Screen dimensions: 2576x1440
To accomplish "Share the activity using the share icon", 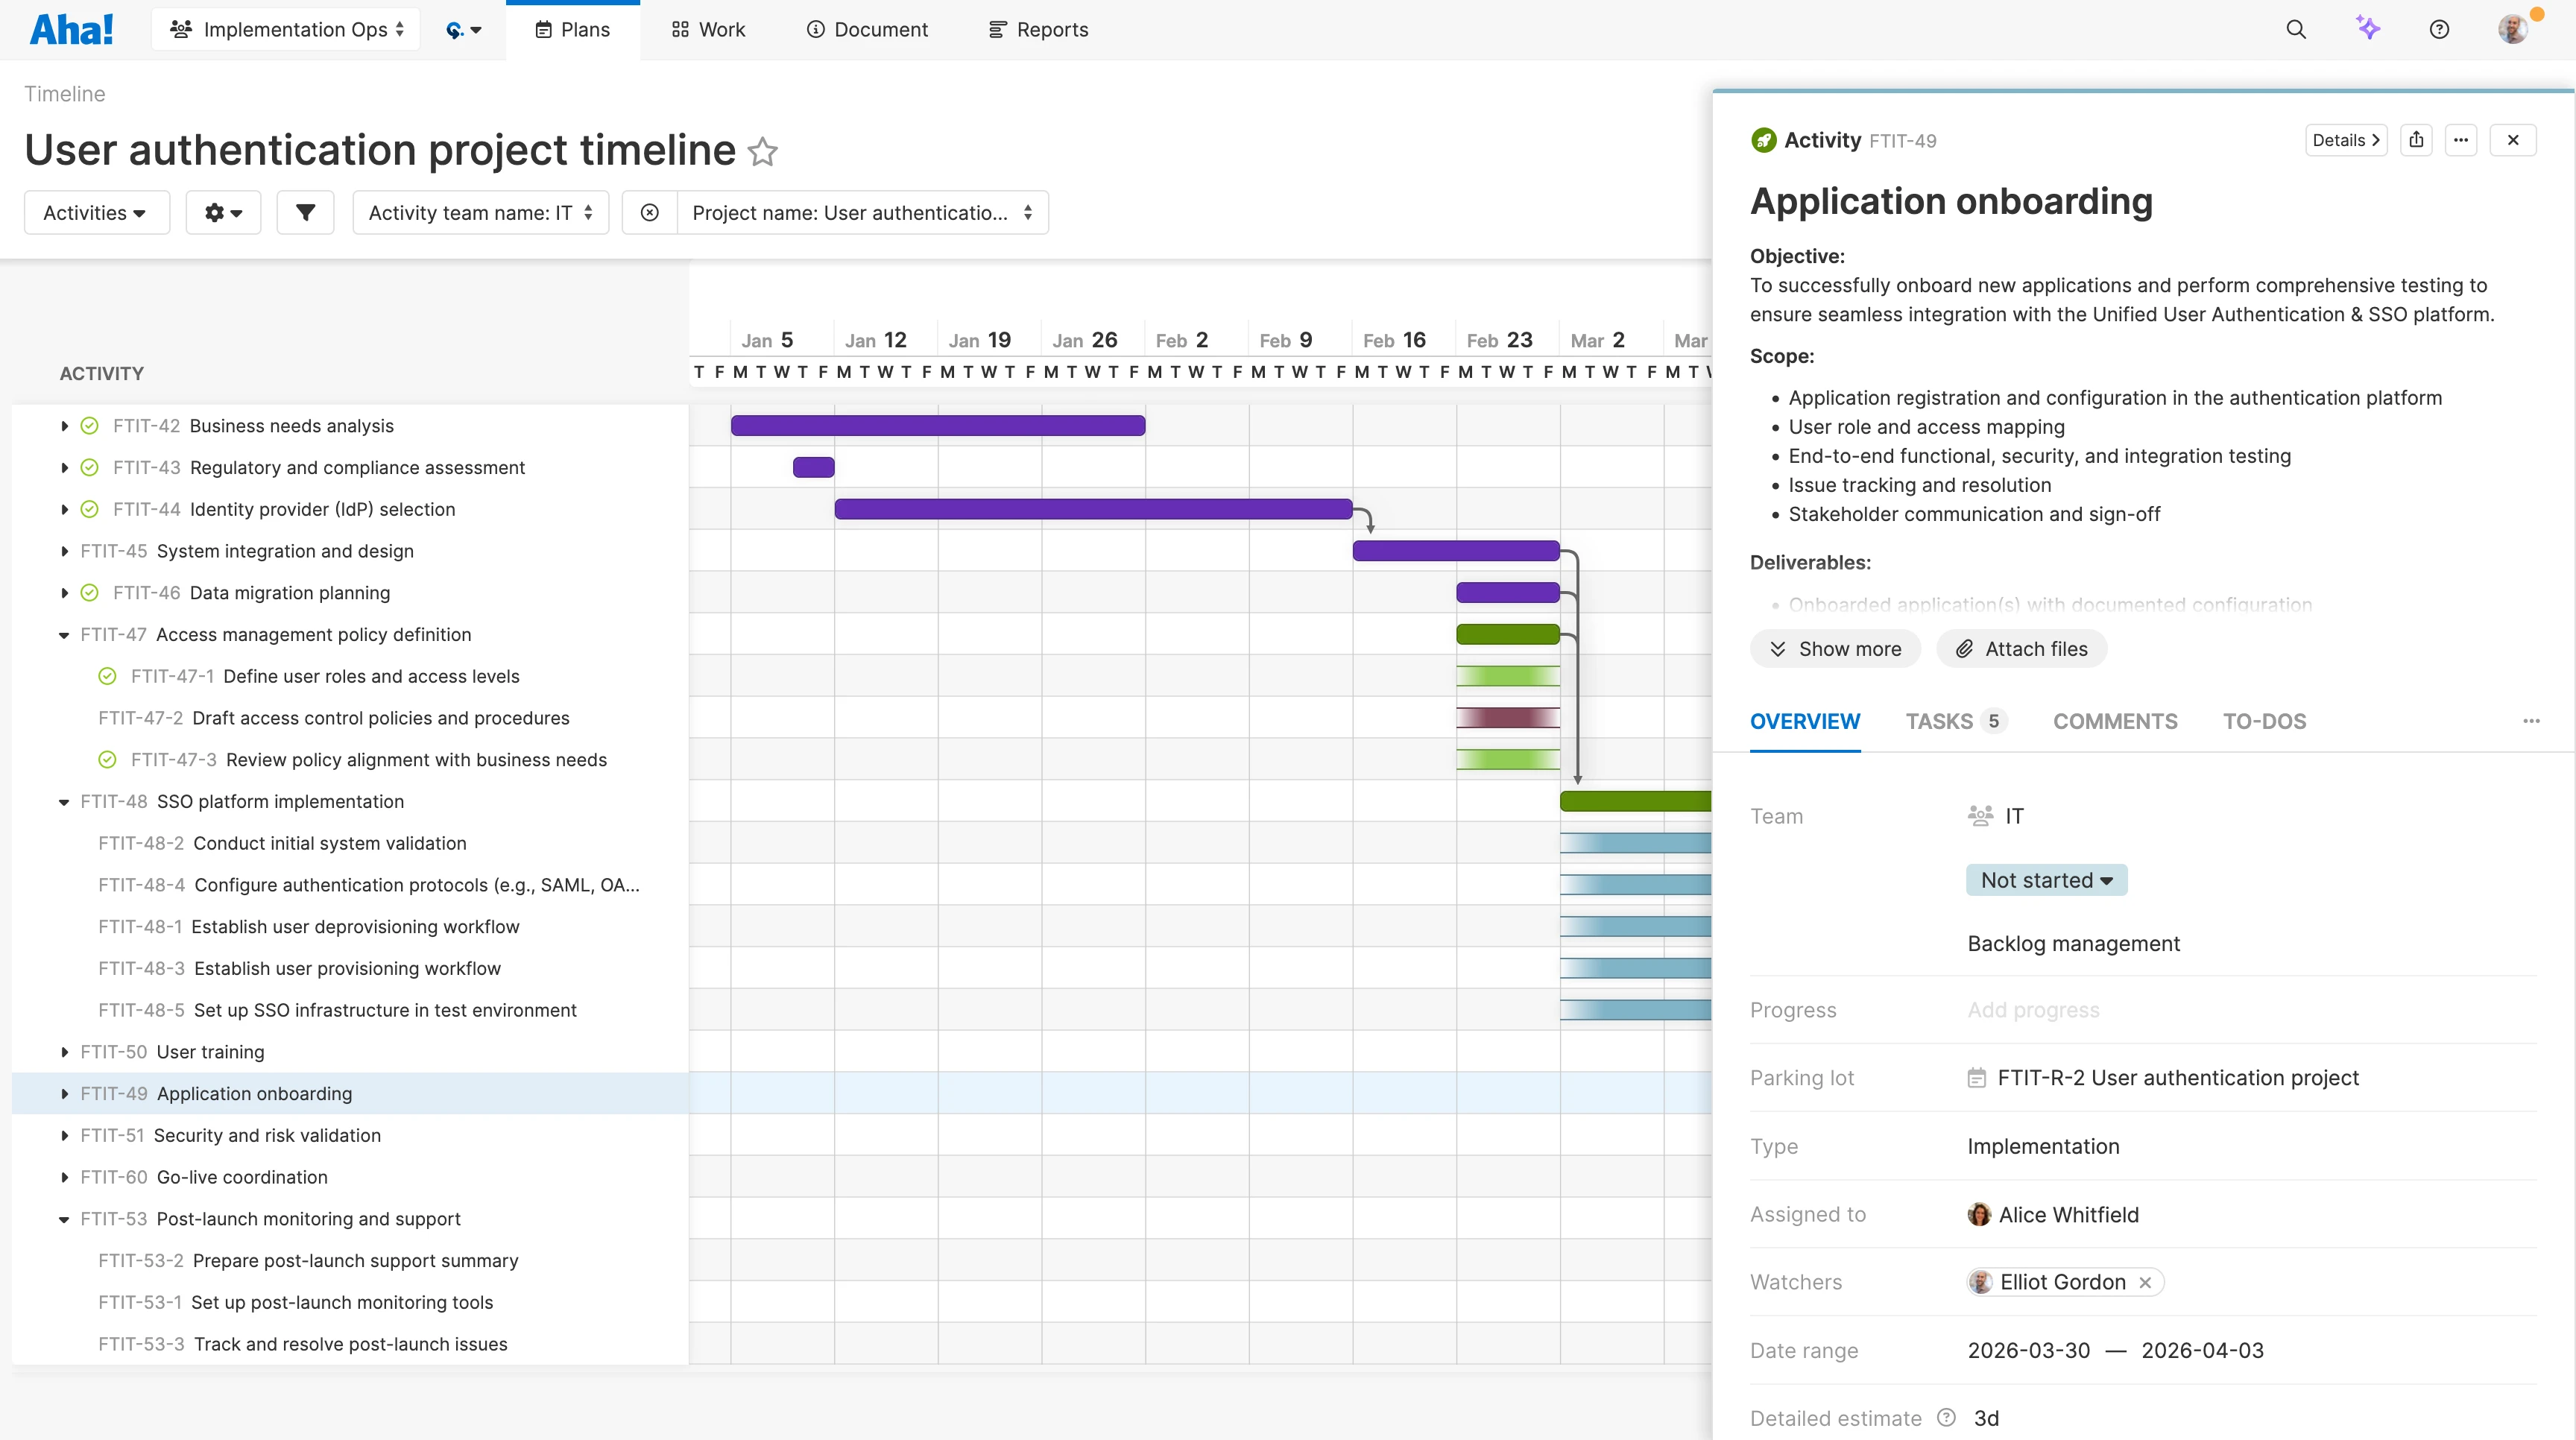I will coord(2417,140).
